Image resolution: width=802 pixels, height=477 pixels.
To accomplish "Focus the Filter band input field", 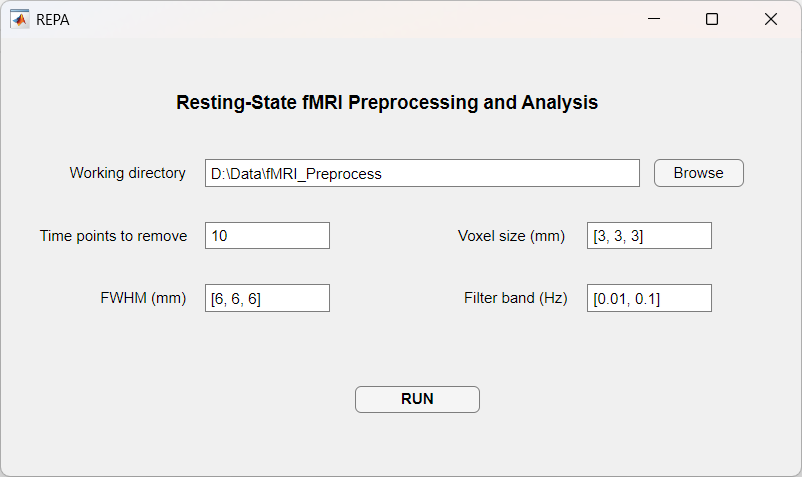I will (649, 298).
